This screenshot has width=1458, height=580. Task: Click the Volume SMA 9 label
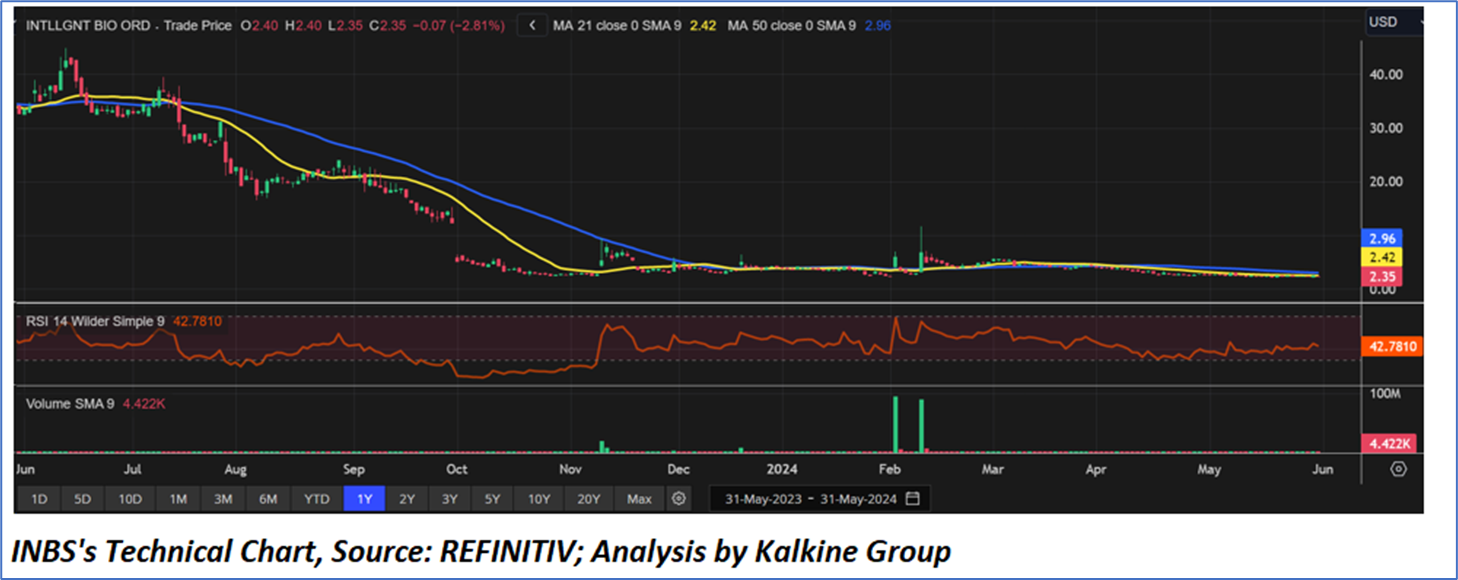68,404
